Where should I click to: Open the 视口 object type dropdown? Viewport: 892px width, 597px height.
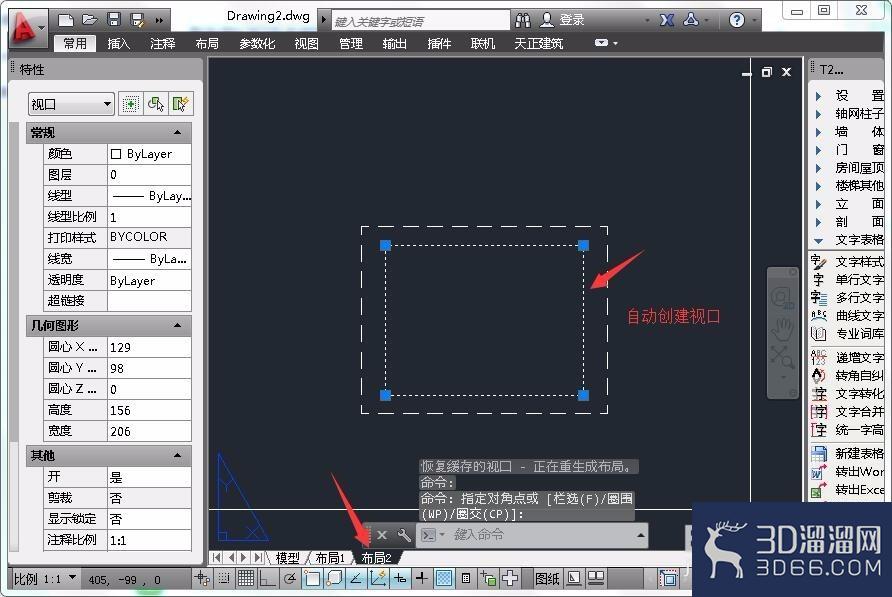[71, 105]
